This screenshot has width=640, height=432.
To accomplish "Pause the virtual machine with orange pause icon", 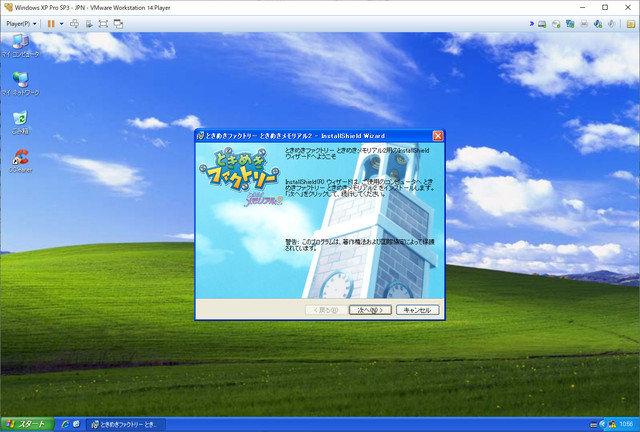I will (x=51, y=24).
